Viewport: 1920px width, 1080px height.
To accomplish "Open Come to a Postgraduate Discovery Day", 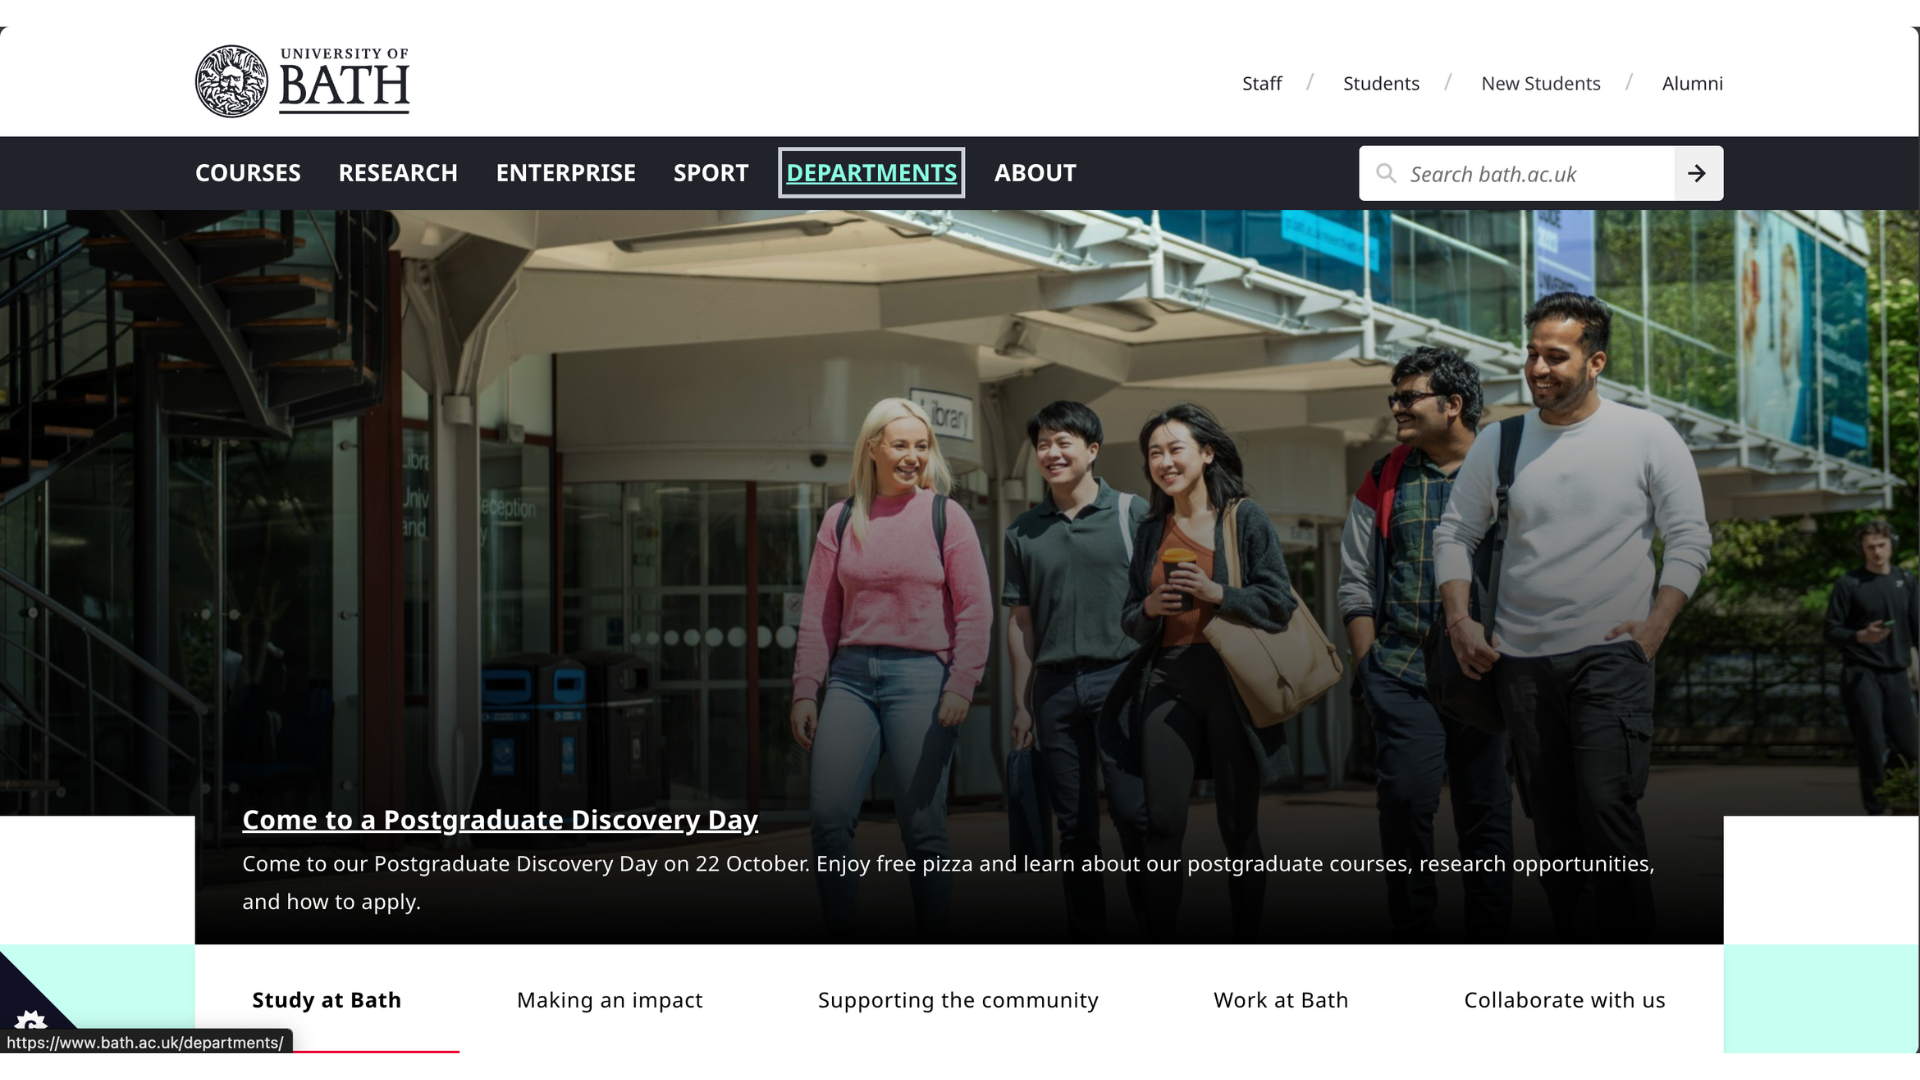I will 499,820.
